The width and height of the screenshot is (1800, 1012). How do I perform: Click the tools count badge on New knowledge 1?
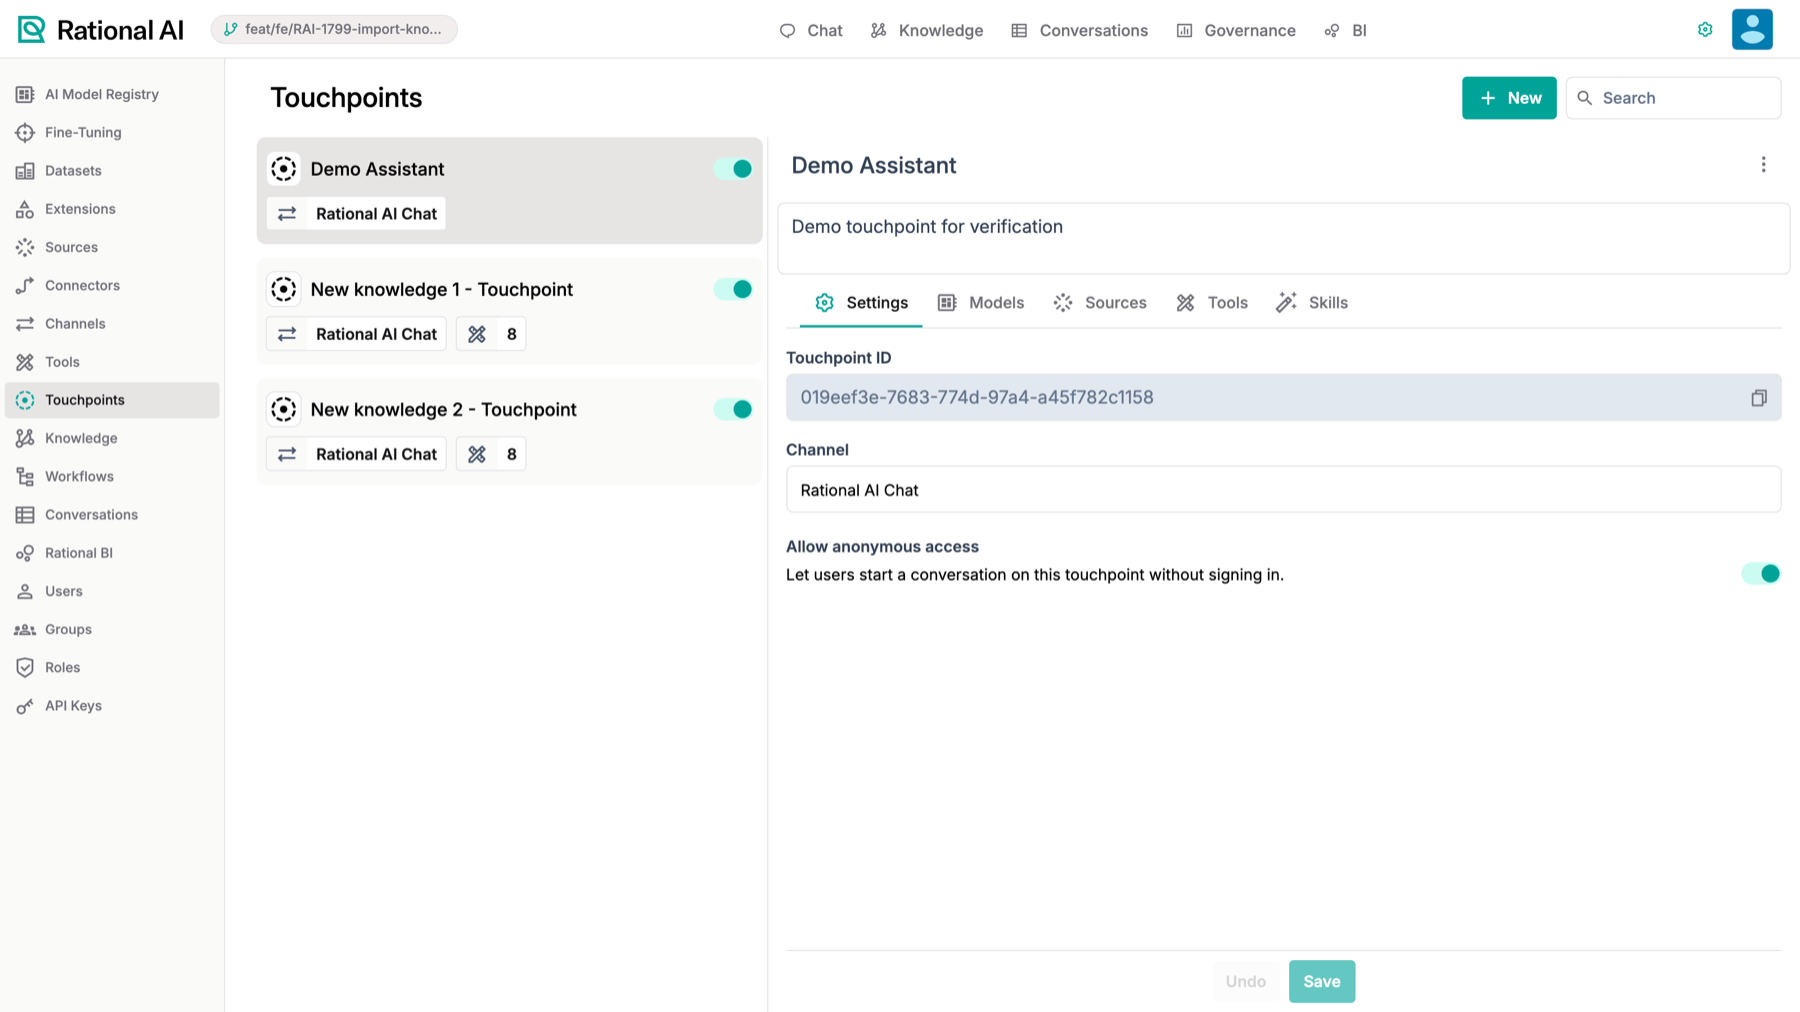point(491,334)
